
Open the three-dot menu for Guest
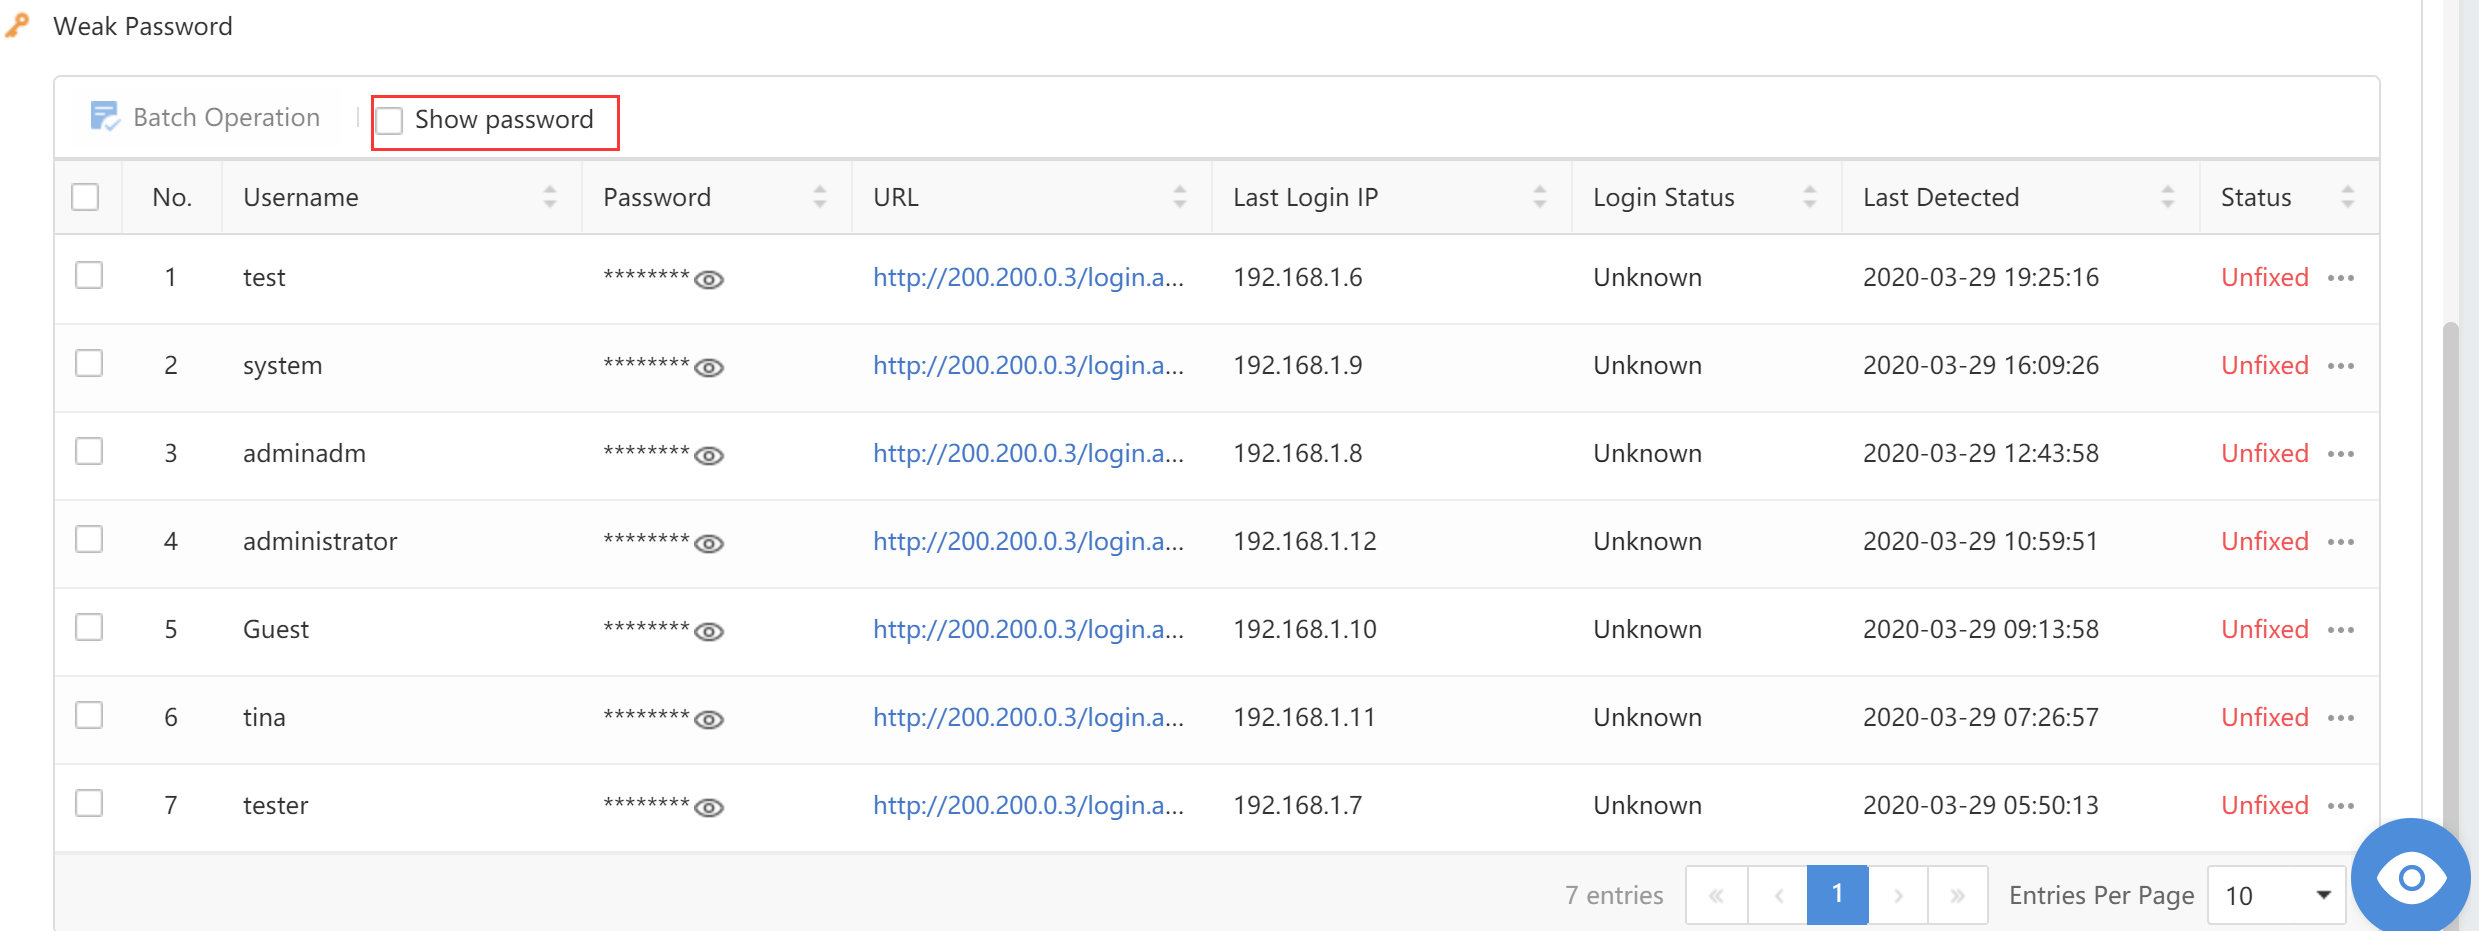click(2340, 630)
